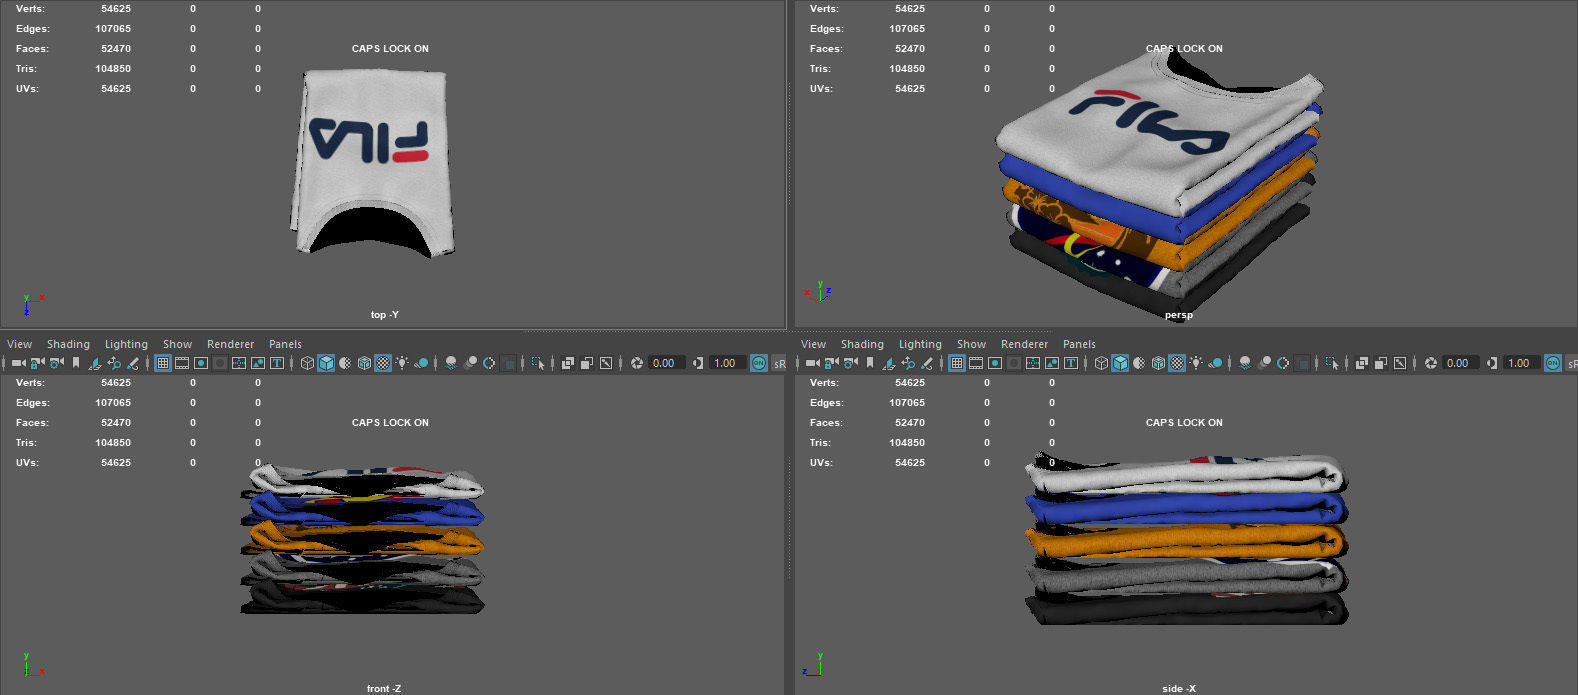The height and width of the screenshot is (695, 1578).
Task: Open View menu in front panel
Action: [19, 344]
